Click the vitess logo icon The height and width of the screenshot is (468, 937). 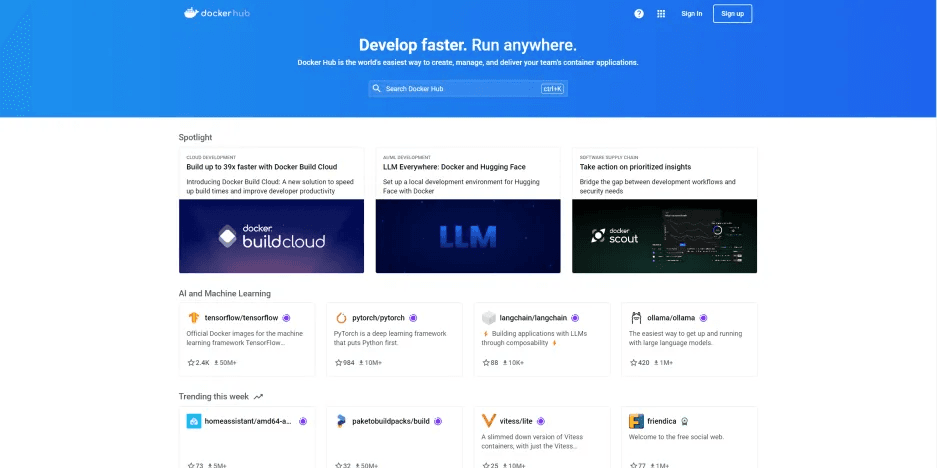pos(489,421)
